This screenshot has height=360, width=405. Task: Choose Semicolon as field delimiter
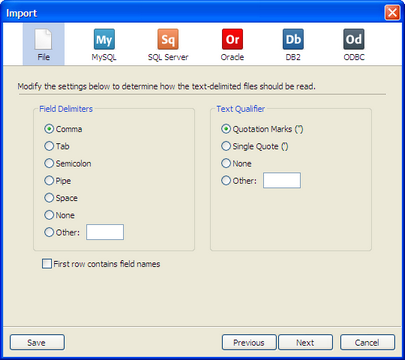pyautogui.click(x=49, y=163)
